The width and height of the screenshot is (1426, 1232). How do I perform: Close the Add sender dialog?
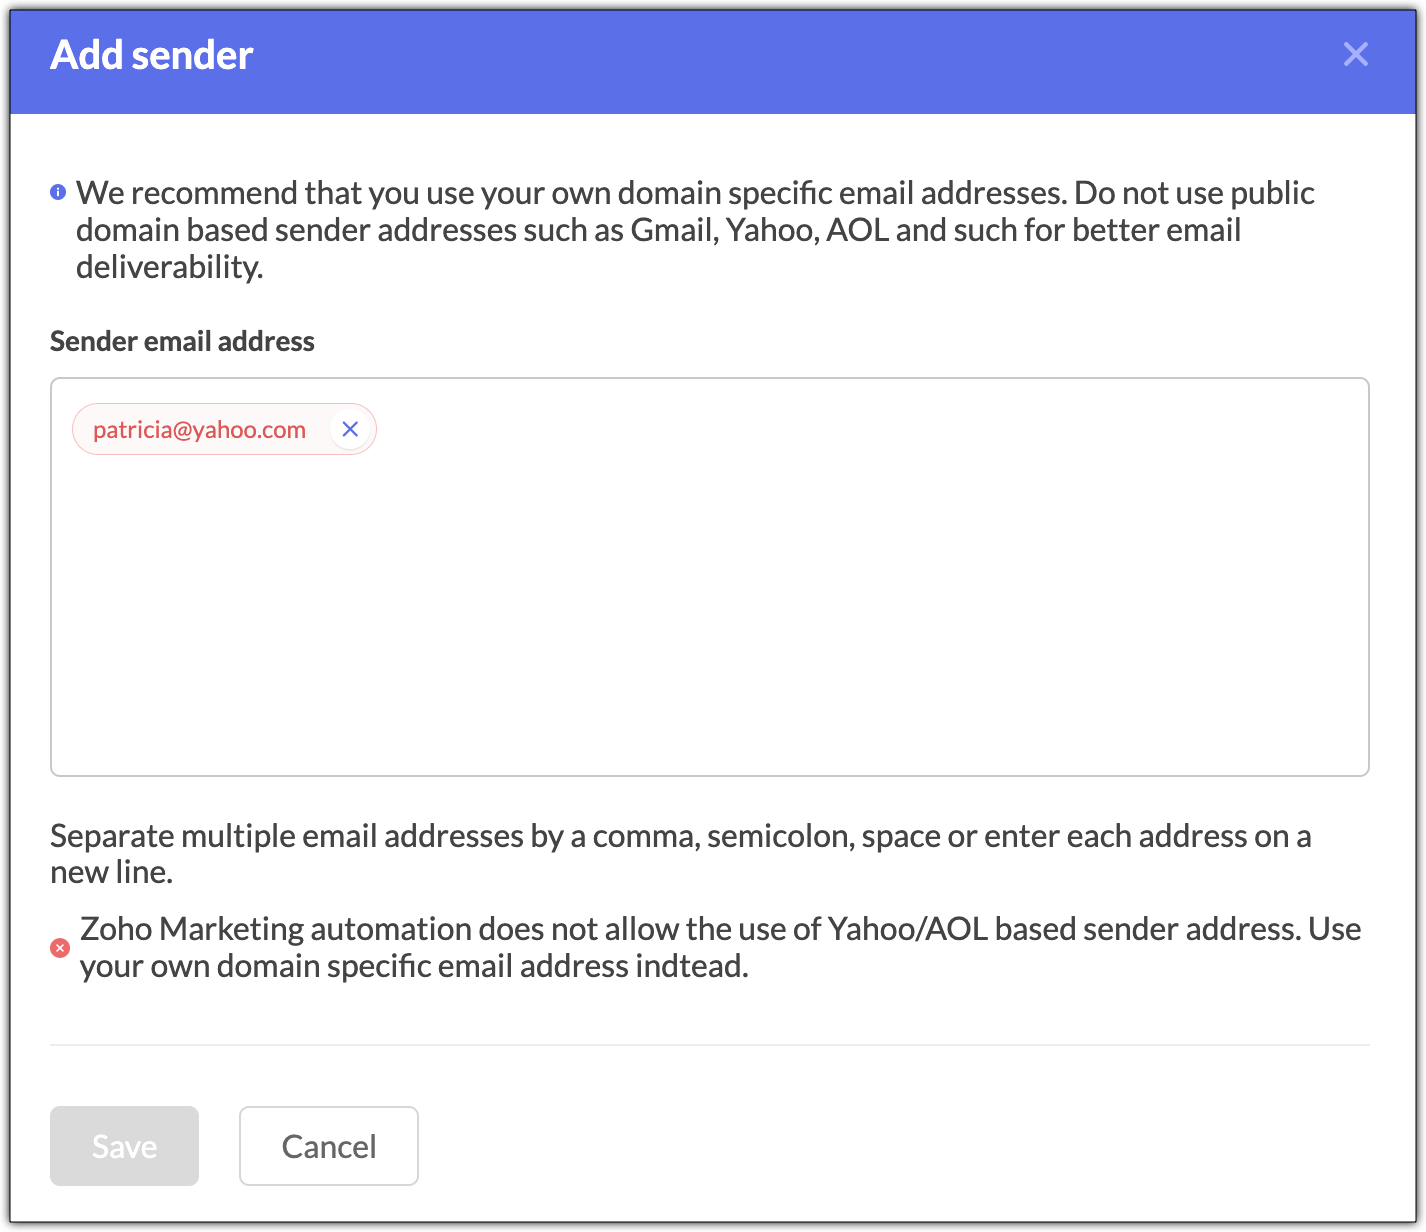1355,54
